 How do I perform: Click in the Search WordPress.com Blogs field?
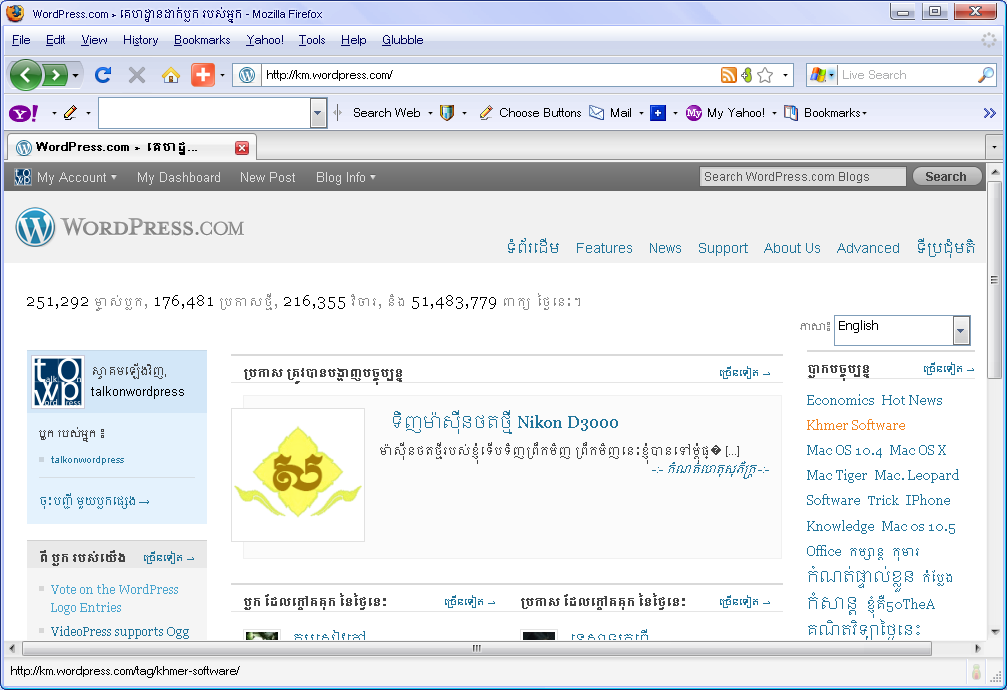(x=802, y=177)
